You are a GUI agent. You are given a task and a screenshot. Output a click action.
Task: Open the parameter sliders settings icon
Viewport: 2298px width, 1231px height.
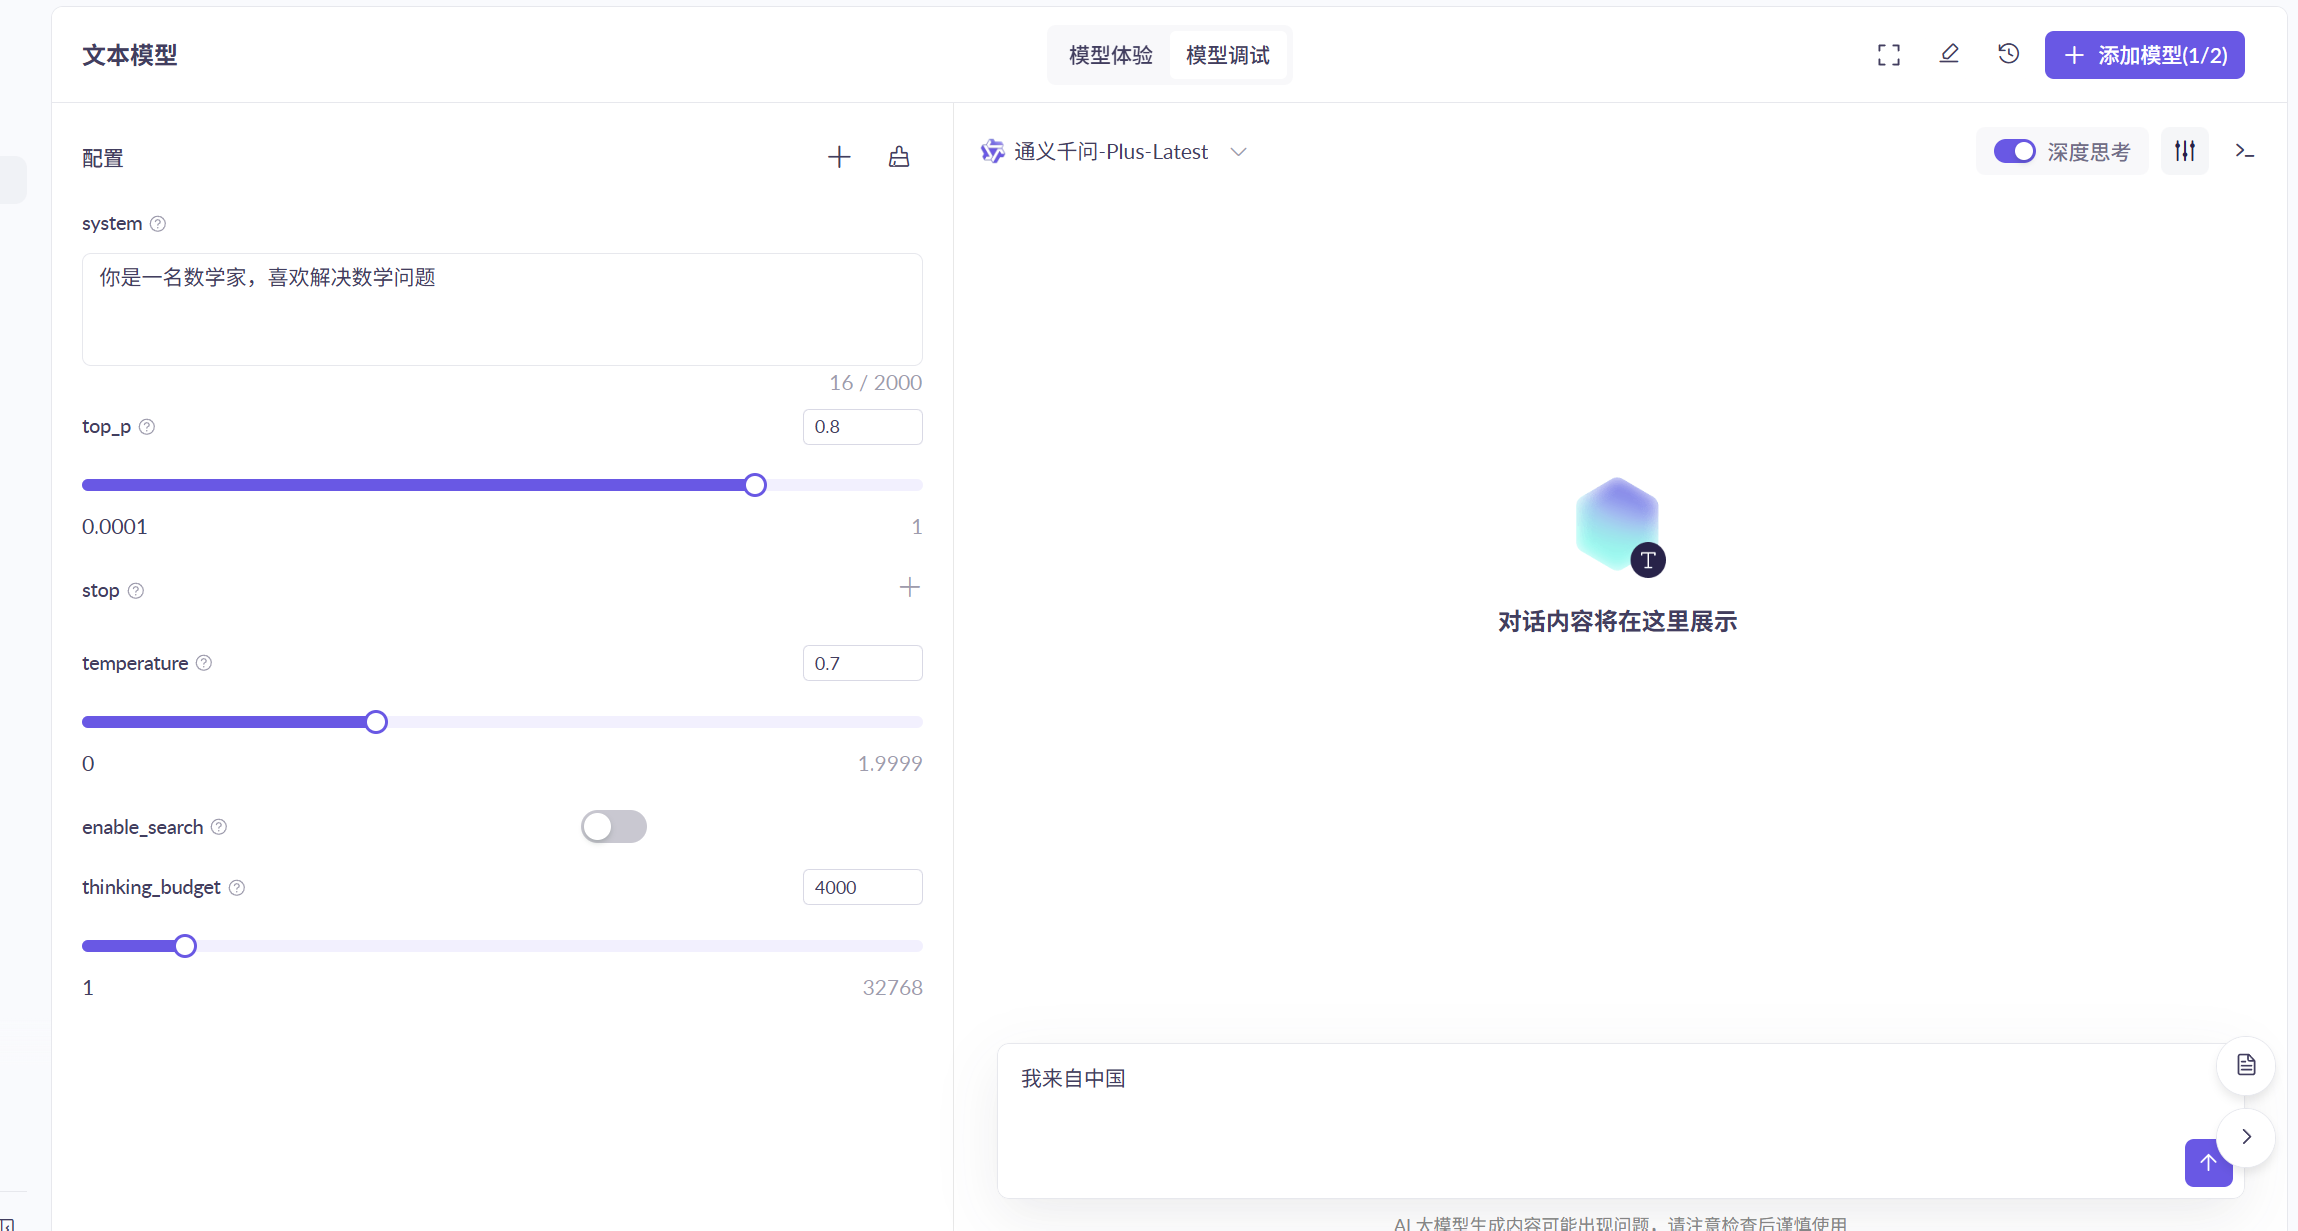(2184, 151)
